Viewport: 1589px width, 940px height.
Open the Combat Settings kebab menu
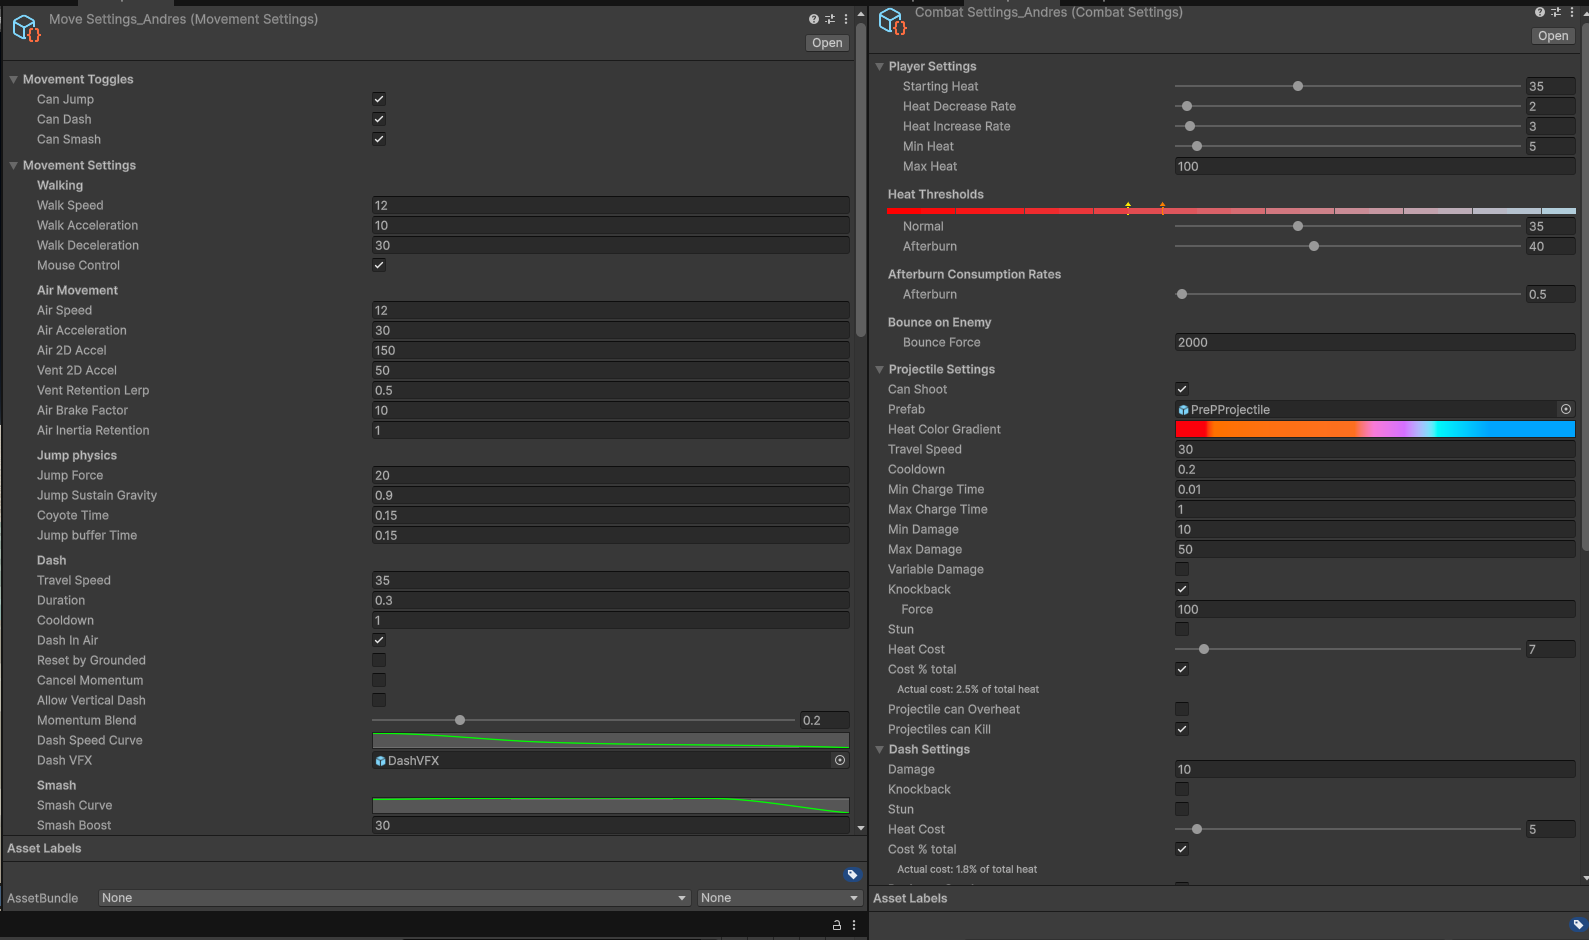[x=1572, y=12]
